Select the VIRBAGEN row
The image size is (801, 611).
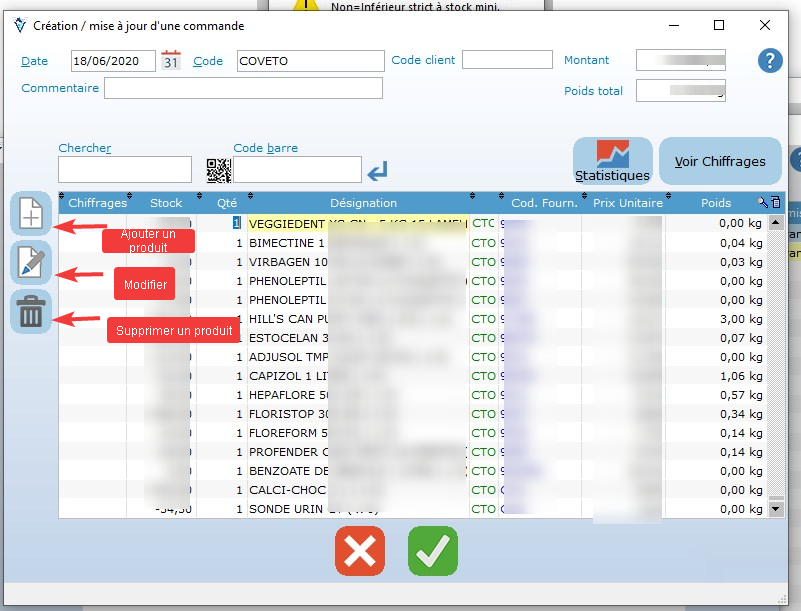pos(413,262)
